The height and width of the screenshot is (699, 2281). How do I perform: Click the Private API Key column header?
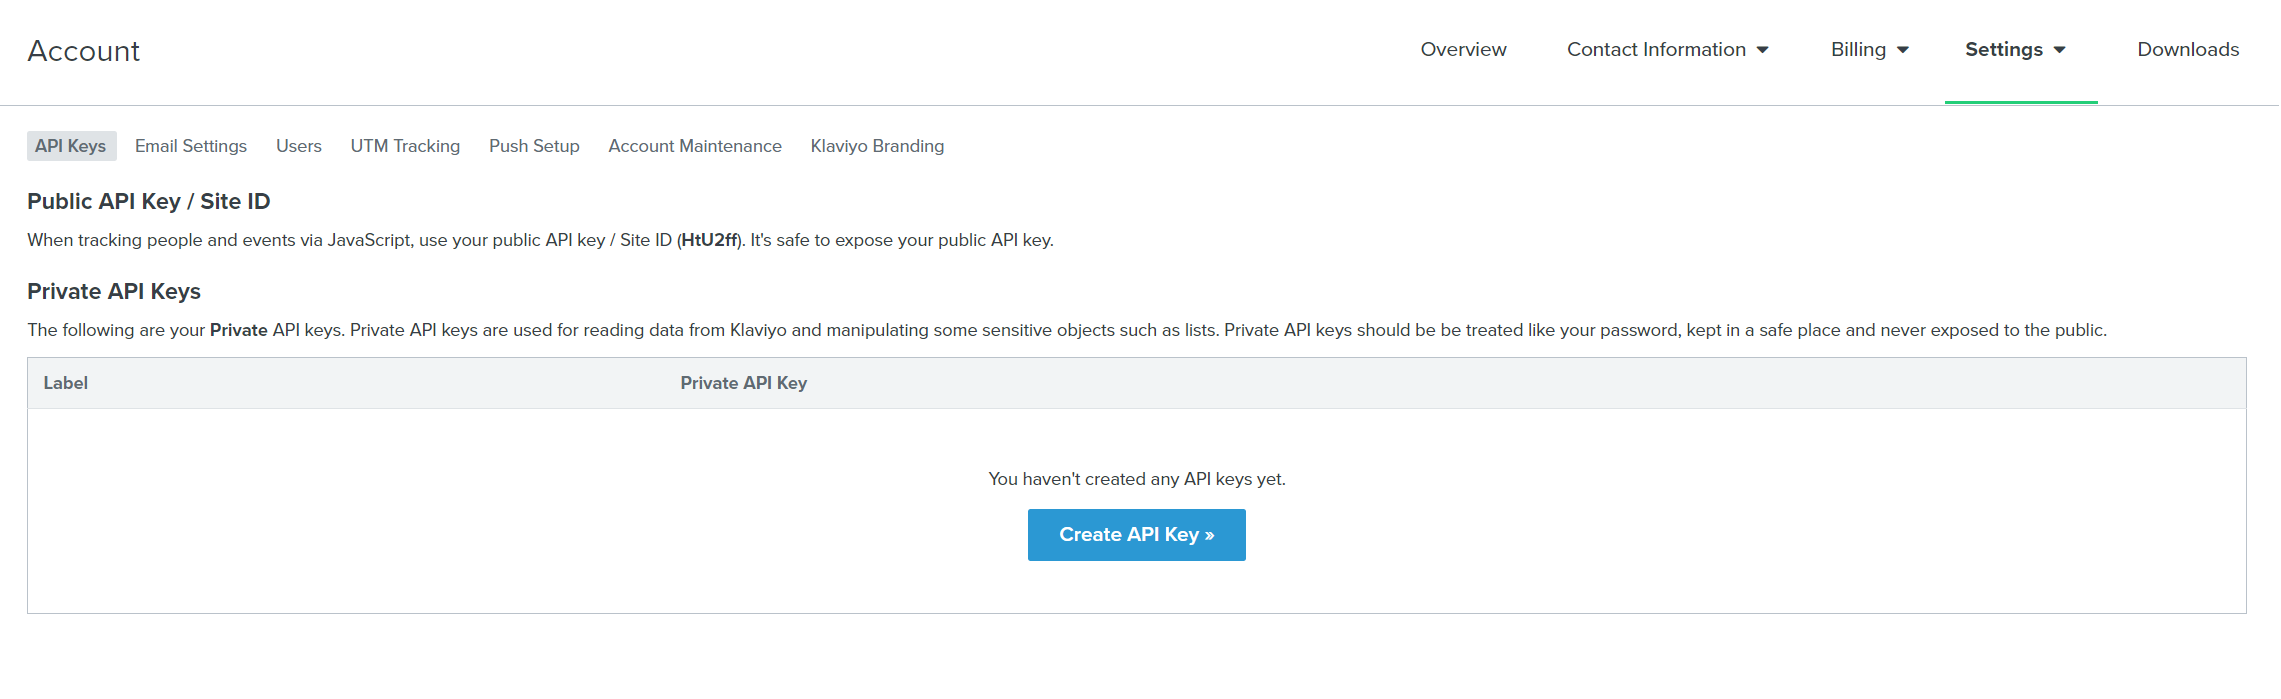(743, 383)
